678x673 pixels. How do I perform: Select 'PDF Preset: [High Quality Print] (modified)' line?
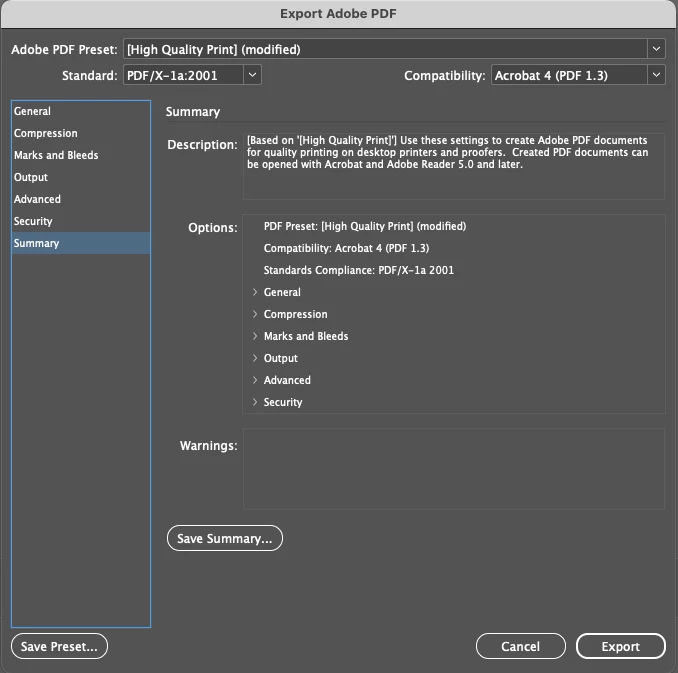[x=365, y=226]
